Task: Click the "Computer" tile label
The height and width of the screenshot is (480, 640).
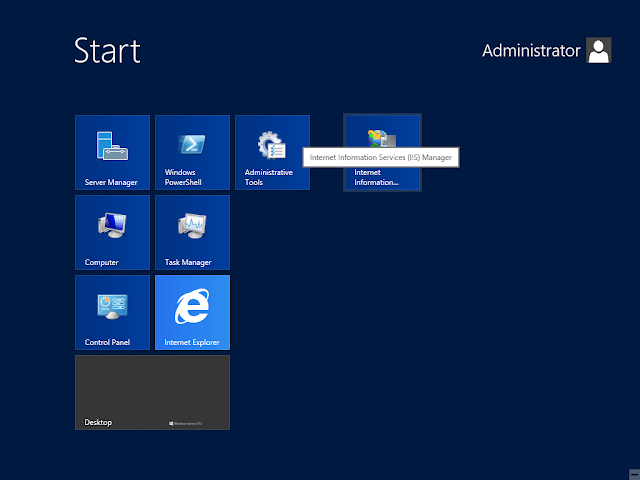Action: click(x=102, y=263)
